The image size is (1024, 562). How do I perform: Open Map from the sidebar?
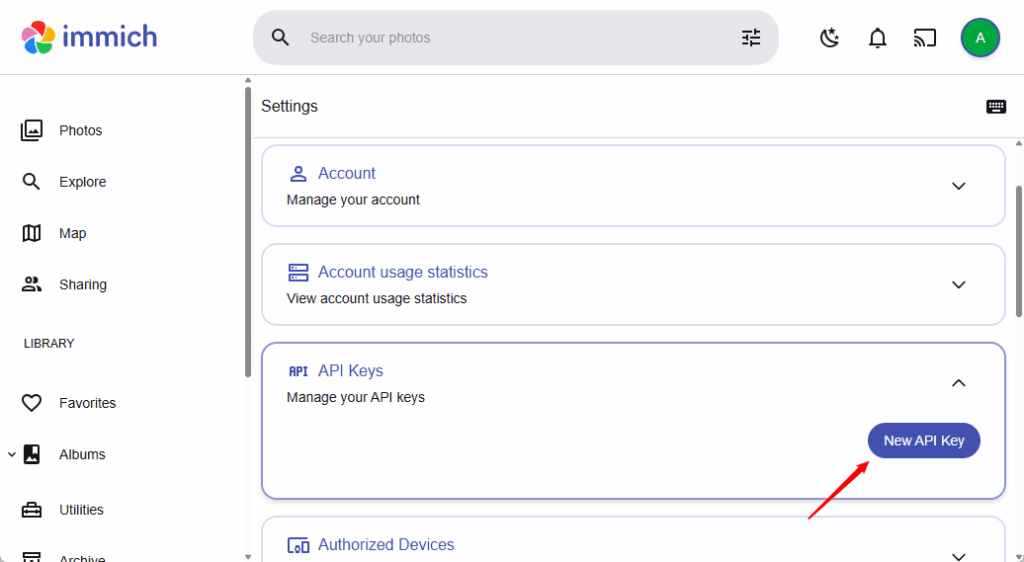tap(72, 233)
